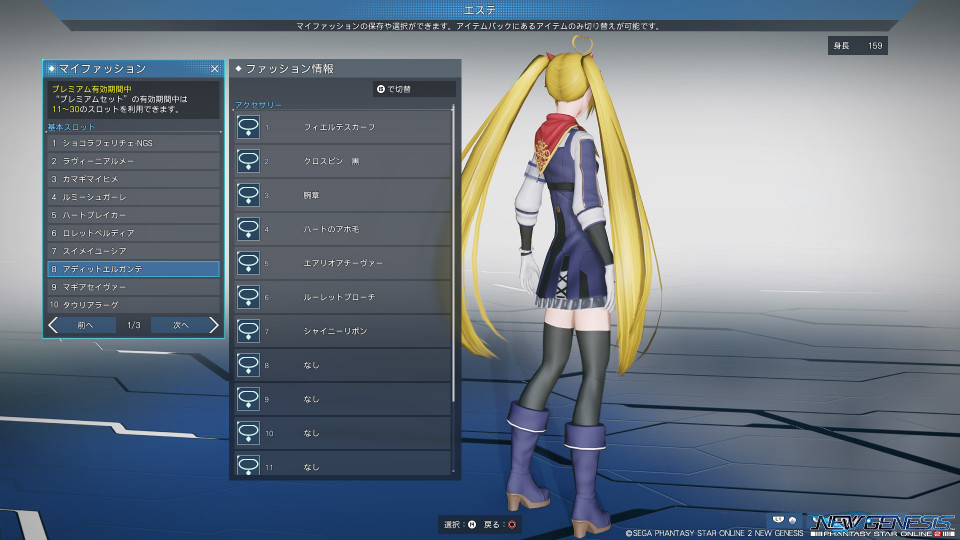This screenshot has height=540, width=960.
Task: Click the accessory icon in empty slot 10
Action: (x=248, y=433)
